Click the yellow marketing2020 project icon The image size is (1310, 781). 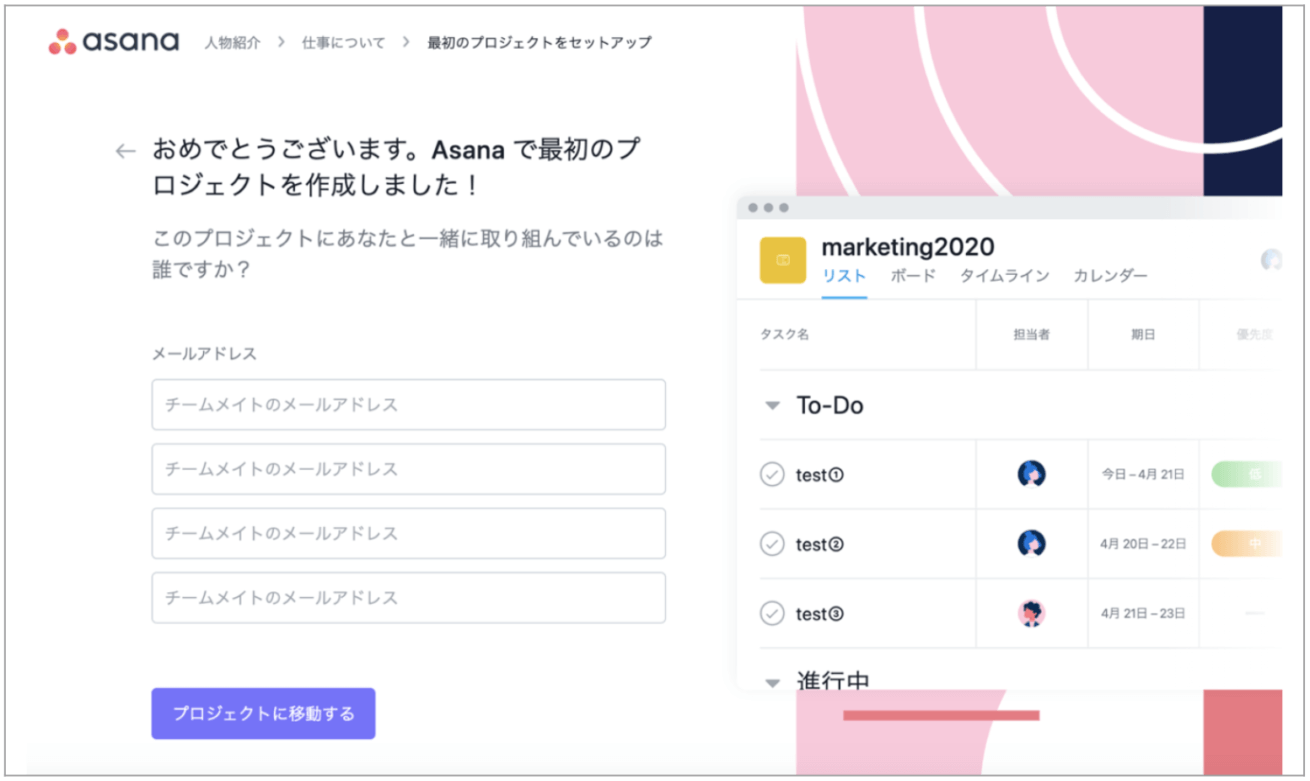(783, 260)
